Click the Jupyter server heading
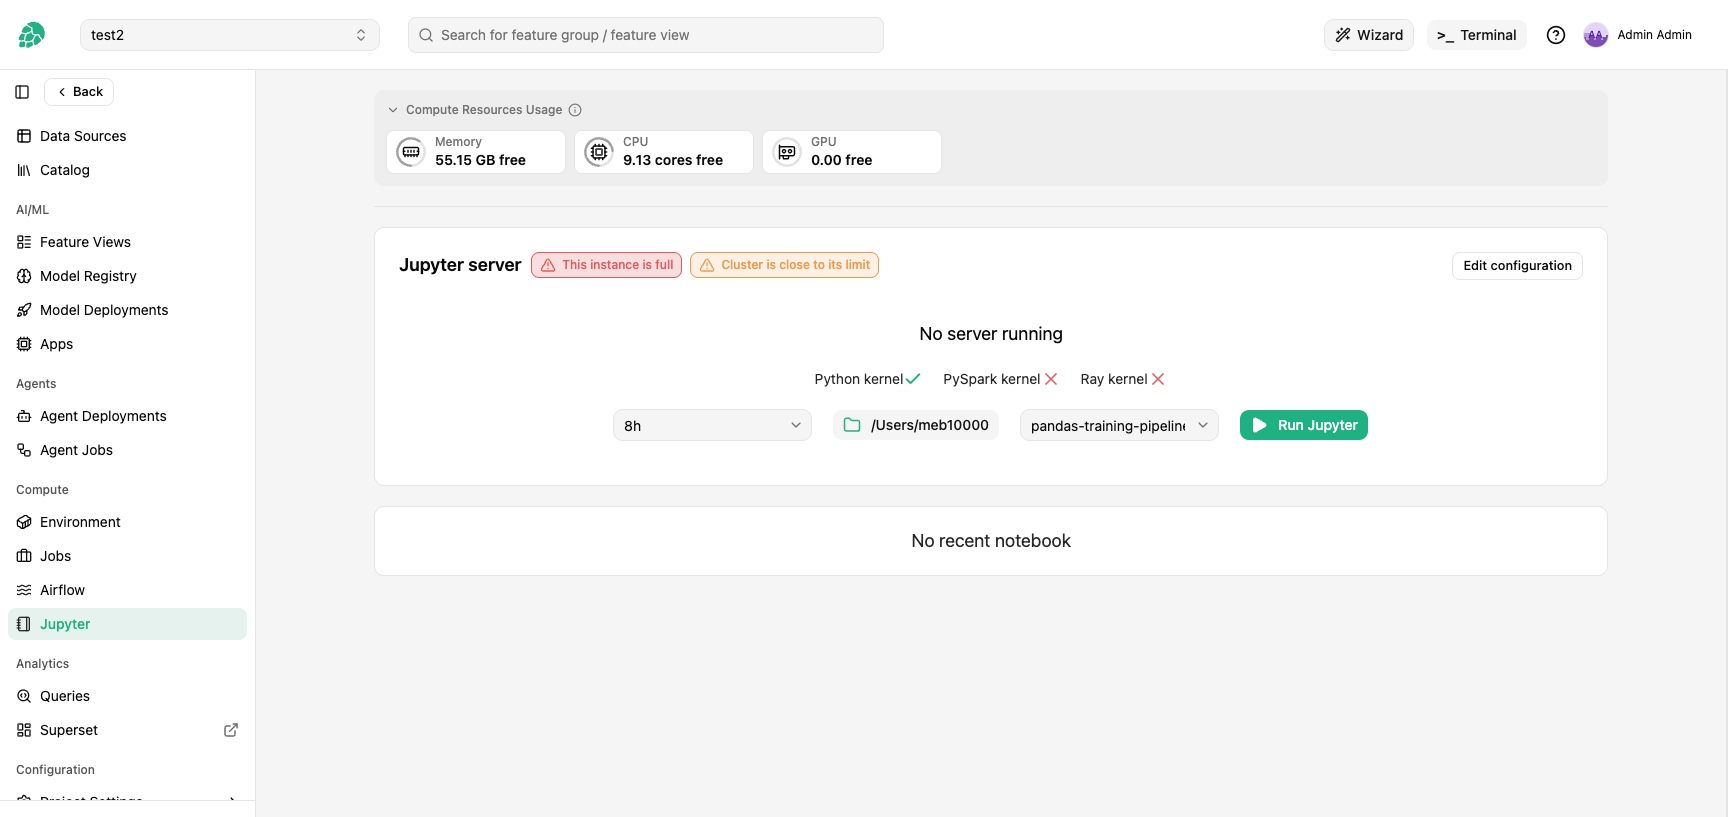This screenshot has width=1728, height=817. [x=460, y=265]
